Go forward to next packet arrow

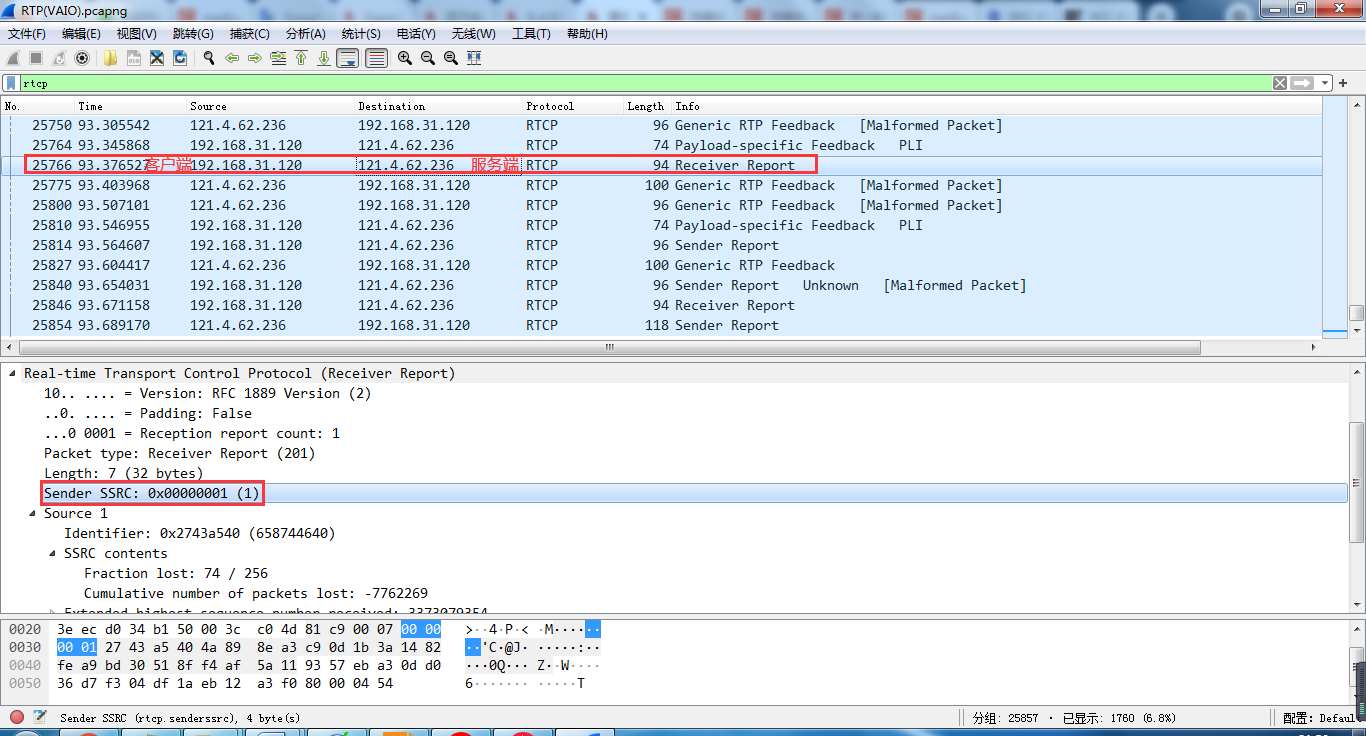255,58
